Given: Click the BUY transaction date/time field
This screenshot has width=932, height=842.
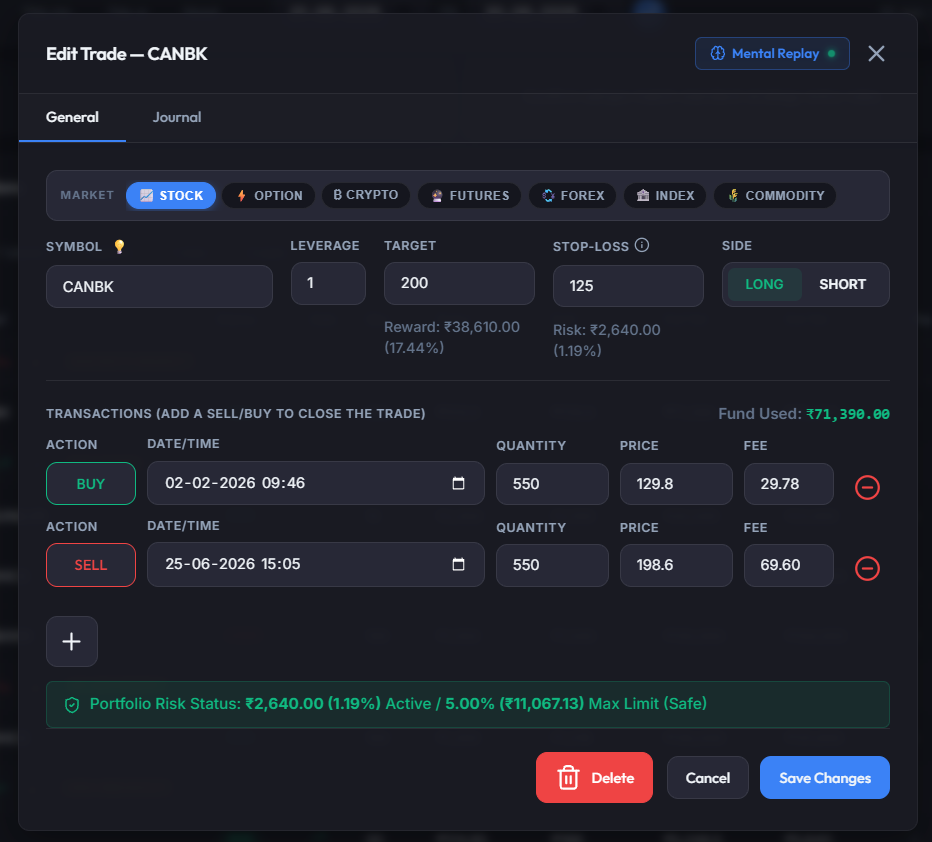Looking at the screenshot, I should (x=316, y=483).
